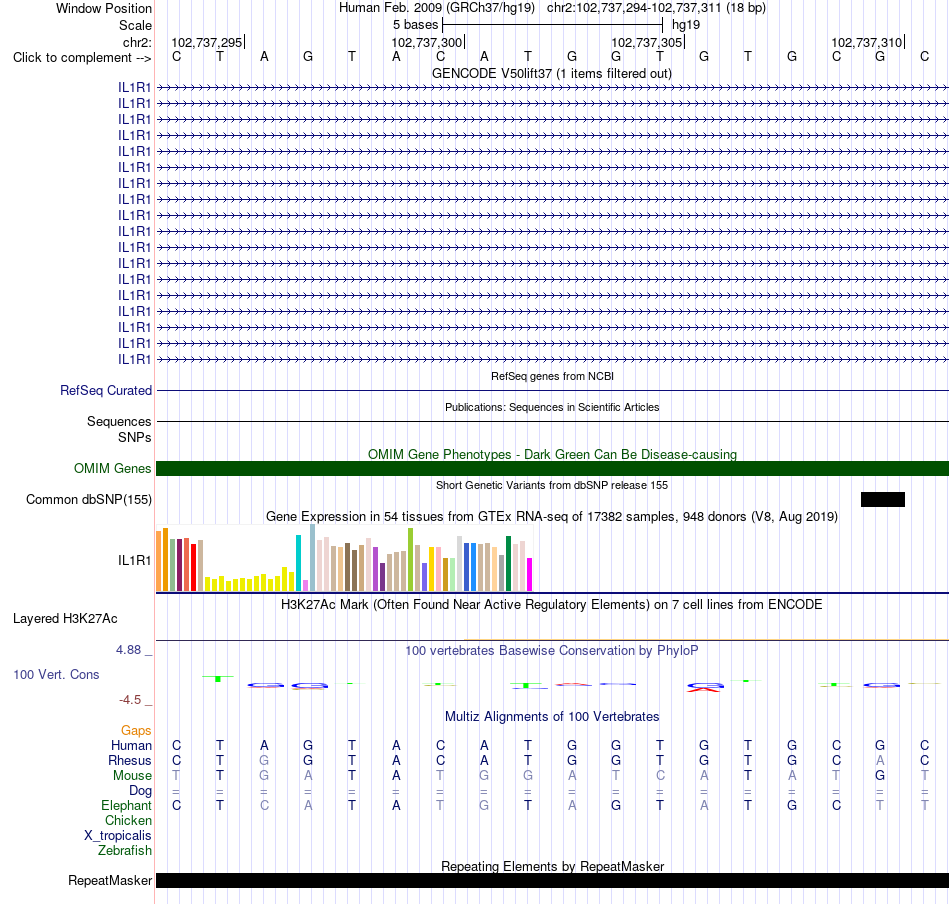Click the chr2: ruler label

coord(137,42)
